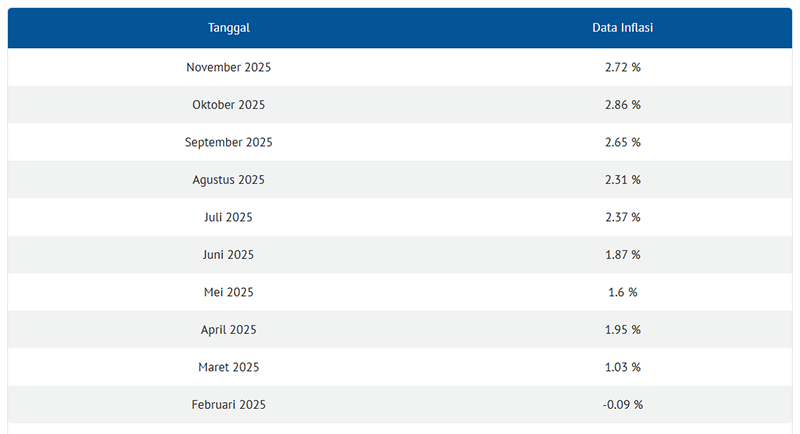The height and width of the screenshot is (434, 800).
Task: Click the 2.31 % inflation value
Action: pos(622,180)
